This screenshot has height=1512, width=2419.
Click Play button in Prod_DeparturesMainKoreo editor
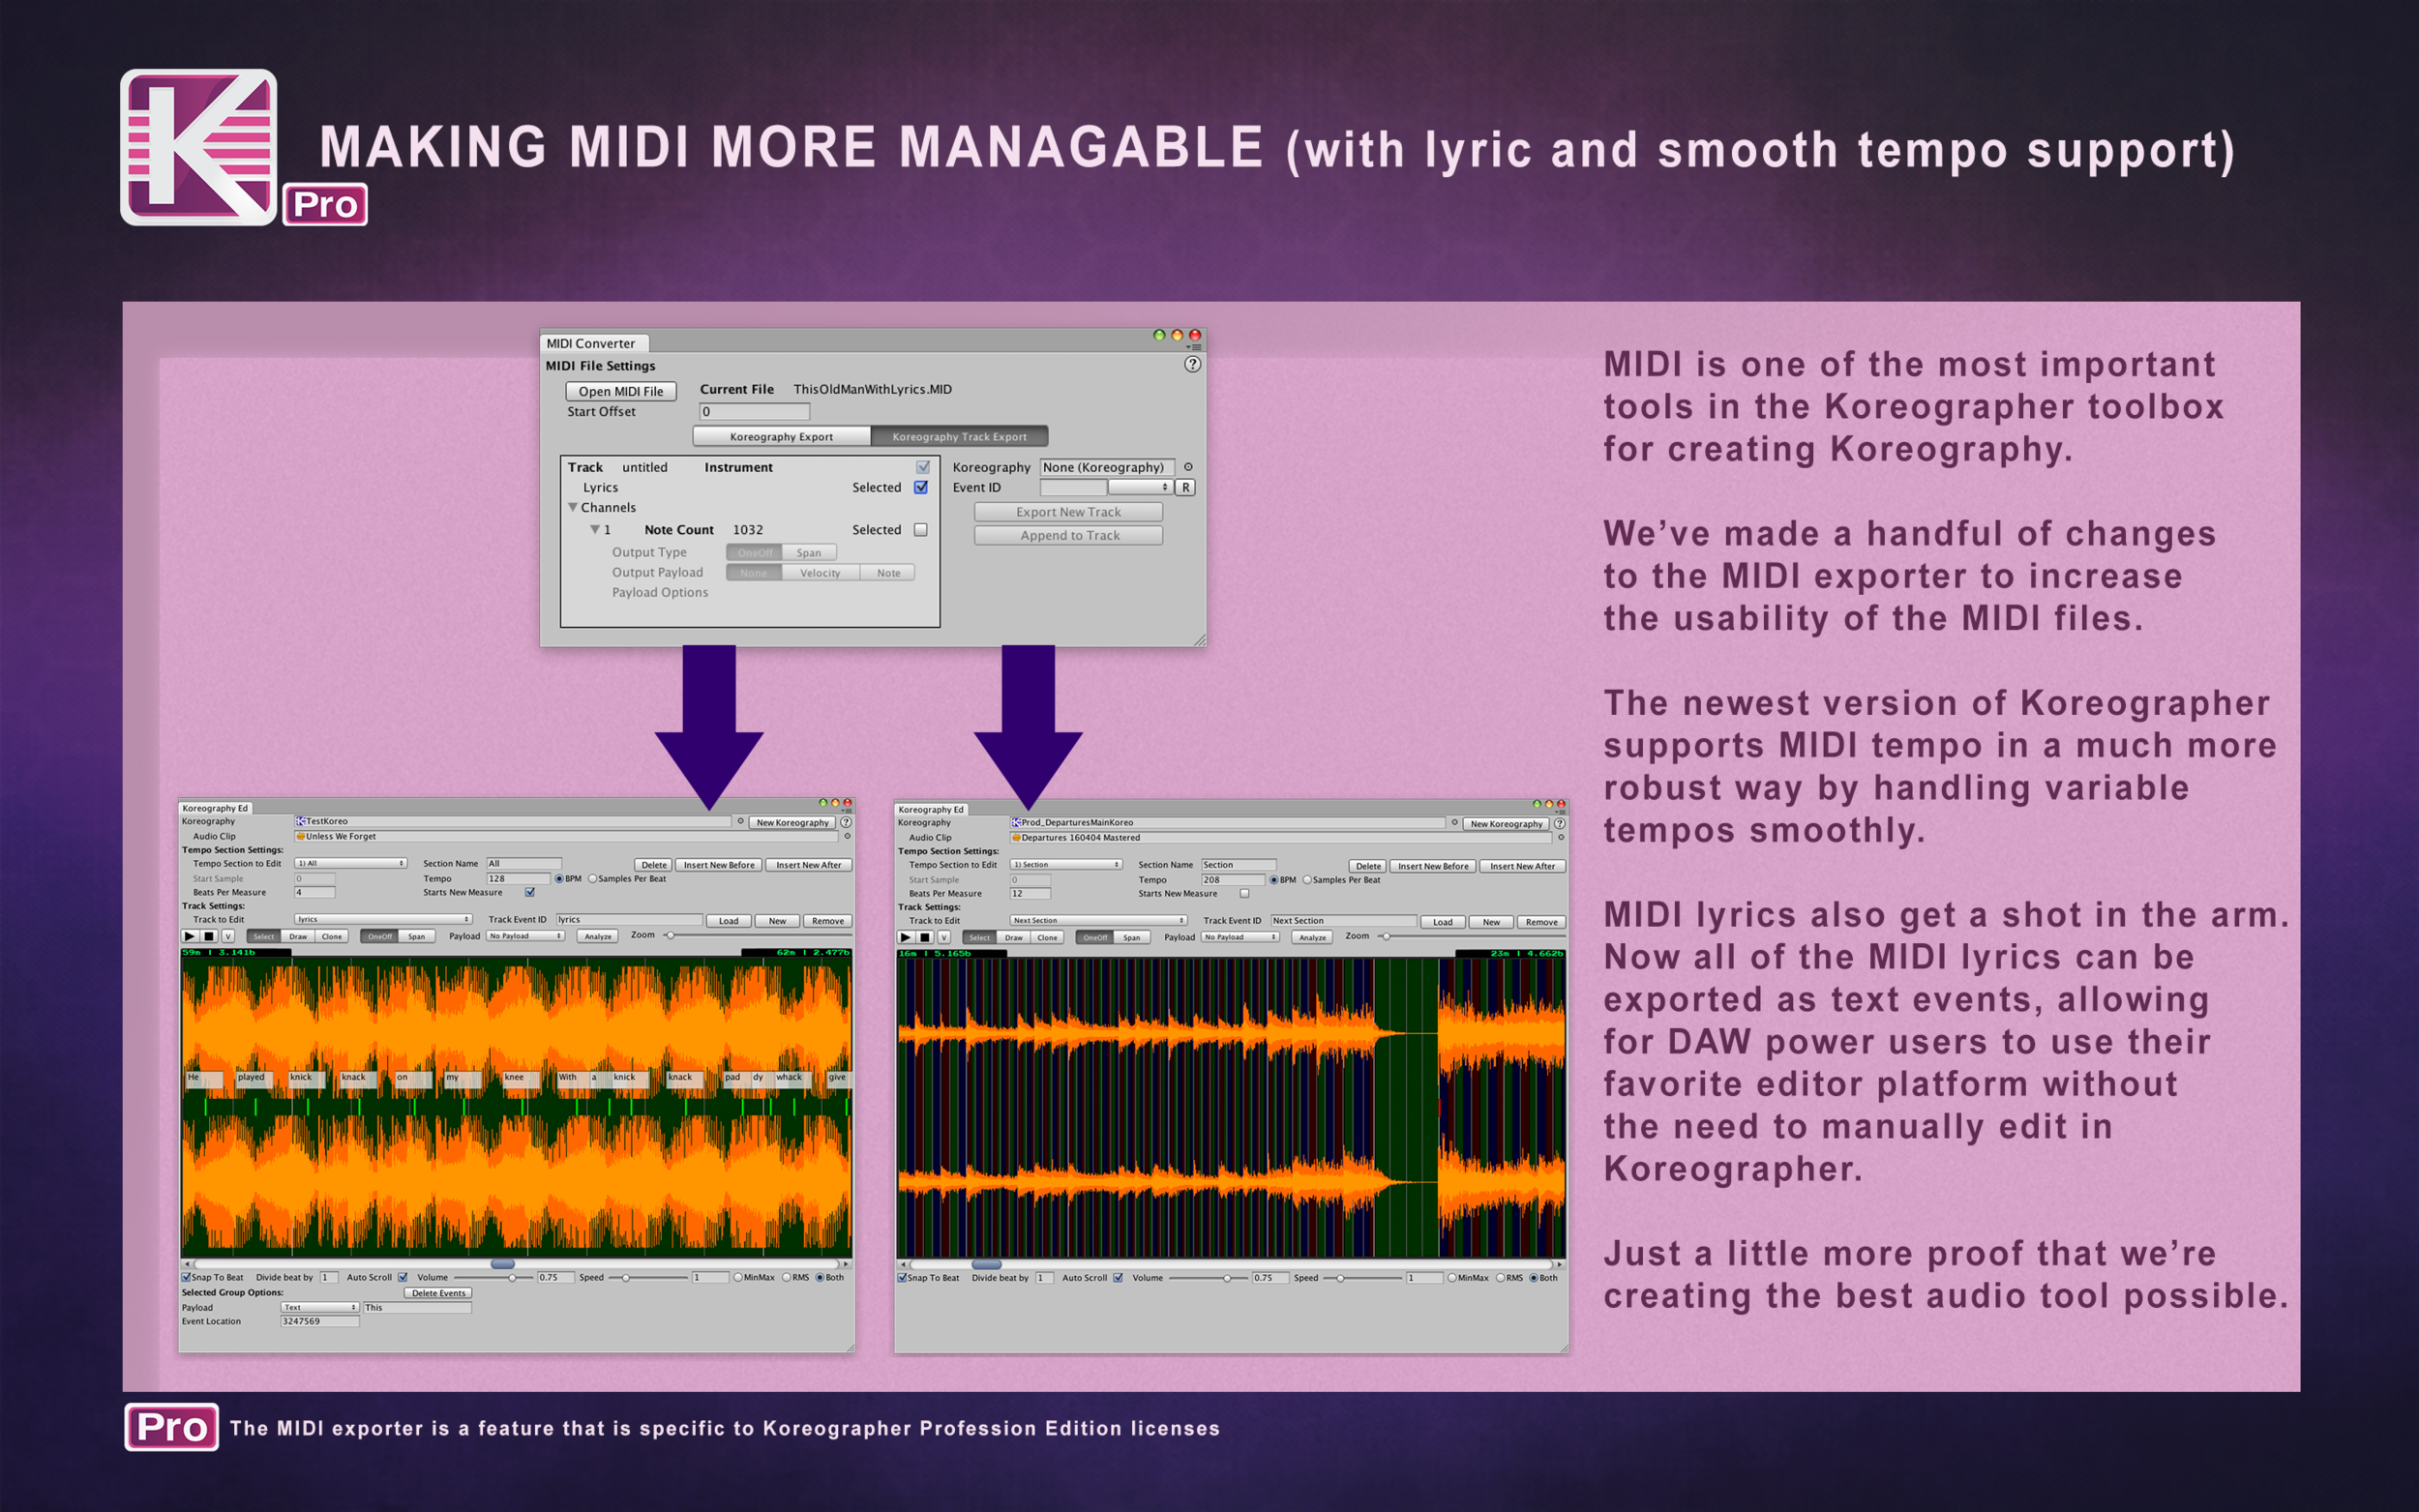(905, 937)
